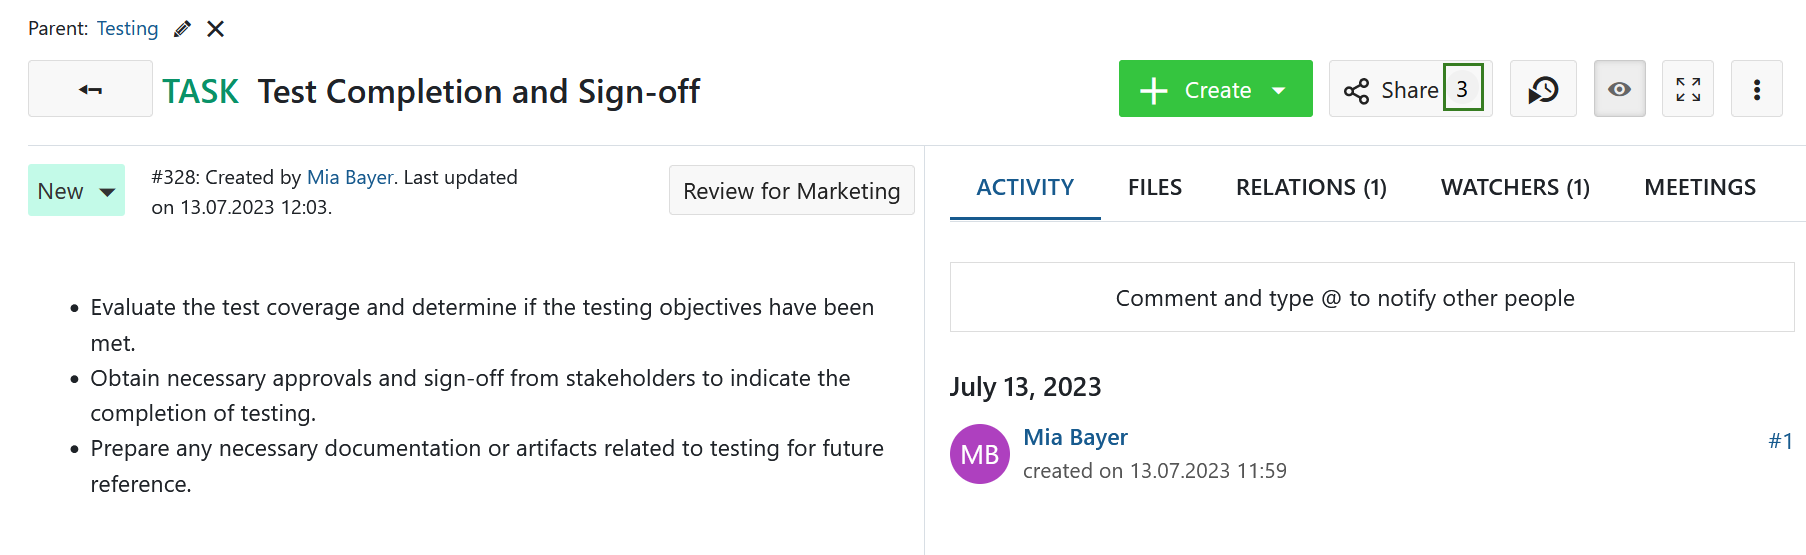Open the New status dropdown
Viewport: 1806px width, 555px height.
76,190
